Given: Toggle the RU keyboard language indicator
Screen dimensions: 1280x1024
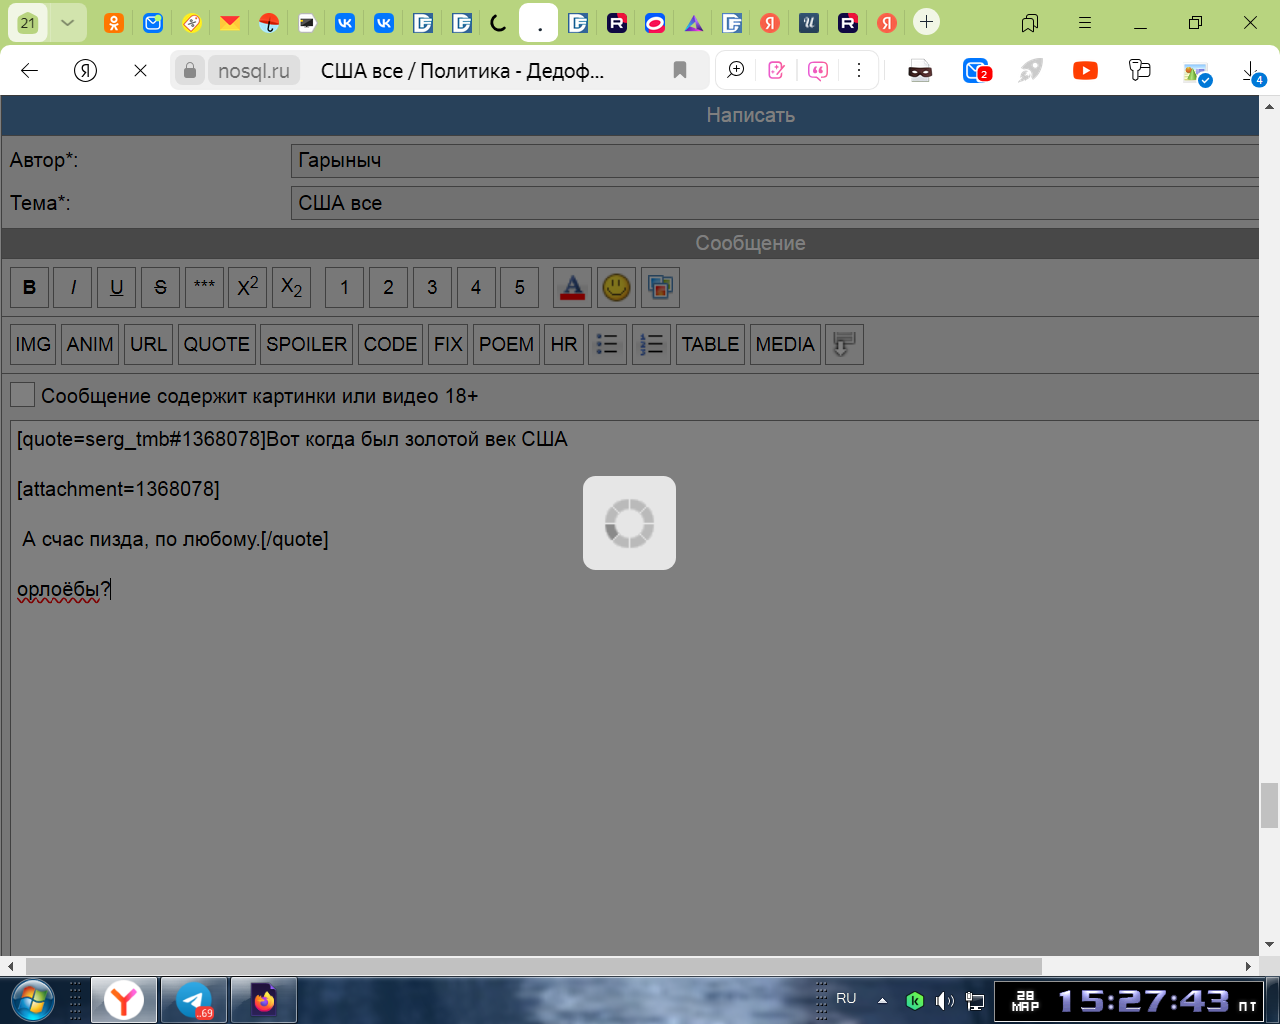Looking at the screenshot, I should coord(846,999).
